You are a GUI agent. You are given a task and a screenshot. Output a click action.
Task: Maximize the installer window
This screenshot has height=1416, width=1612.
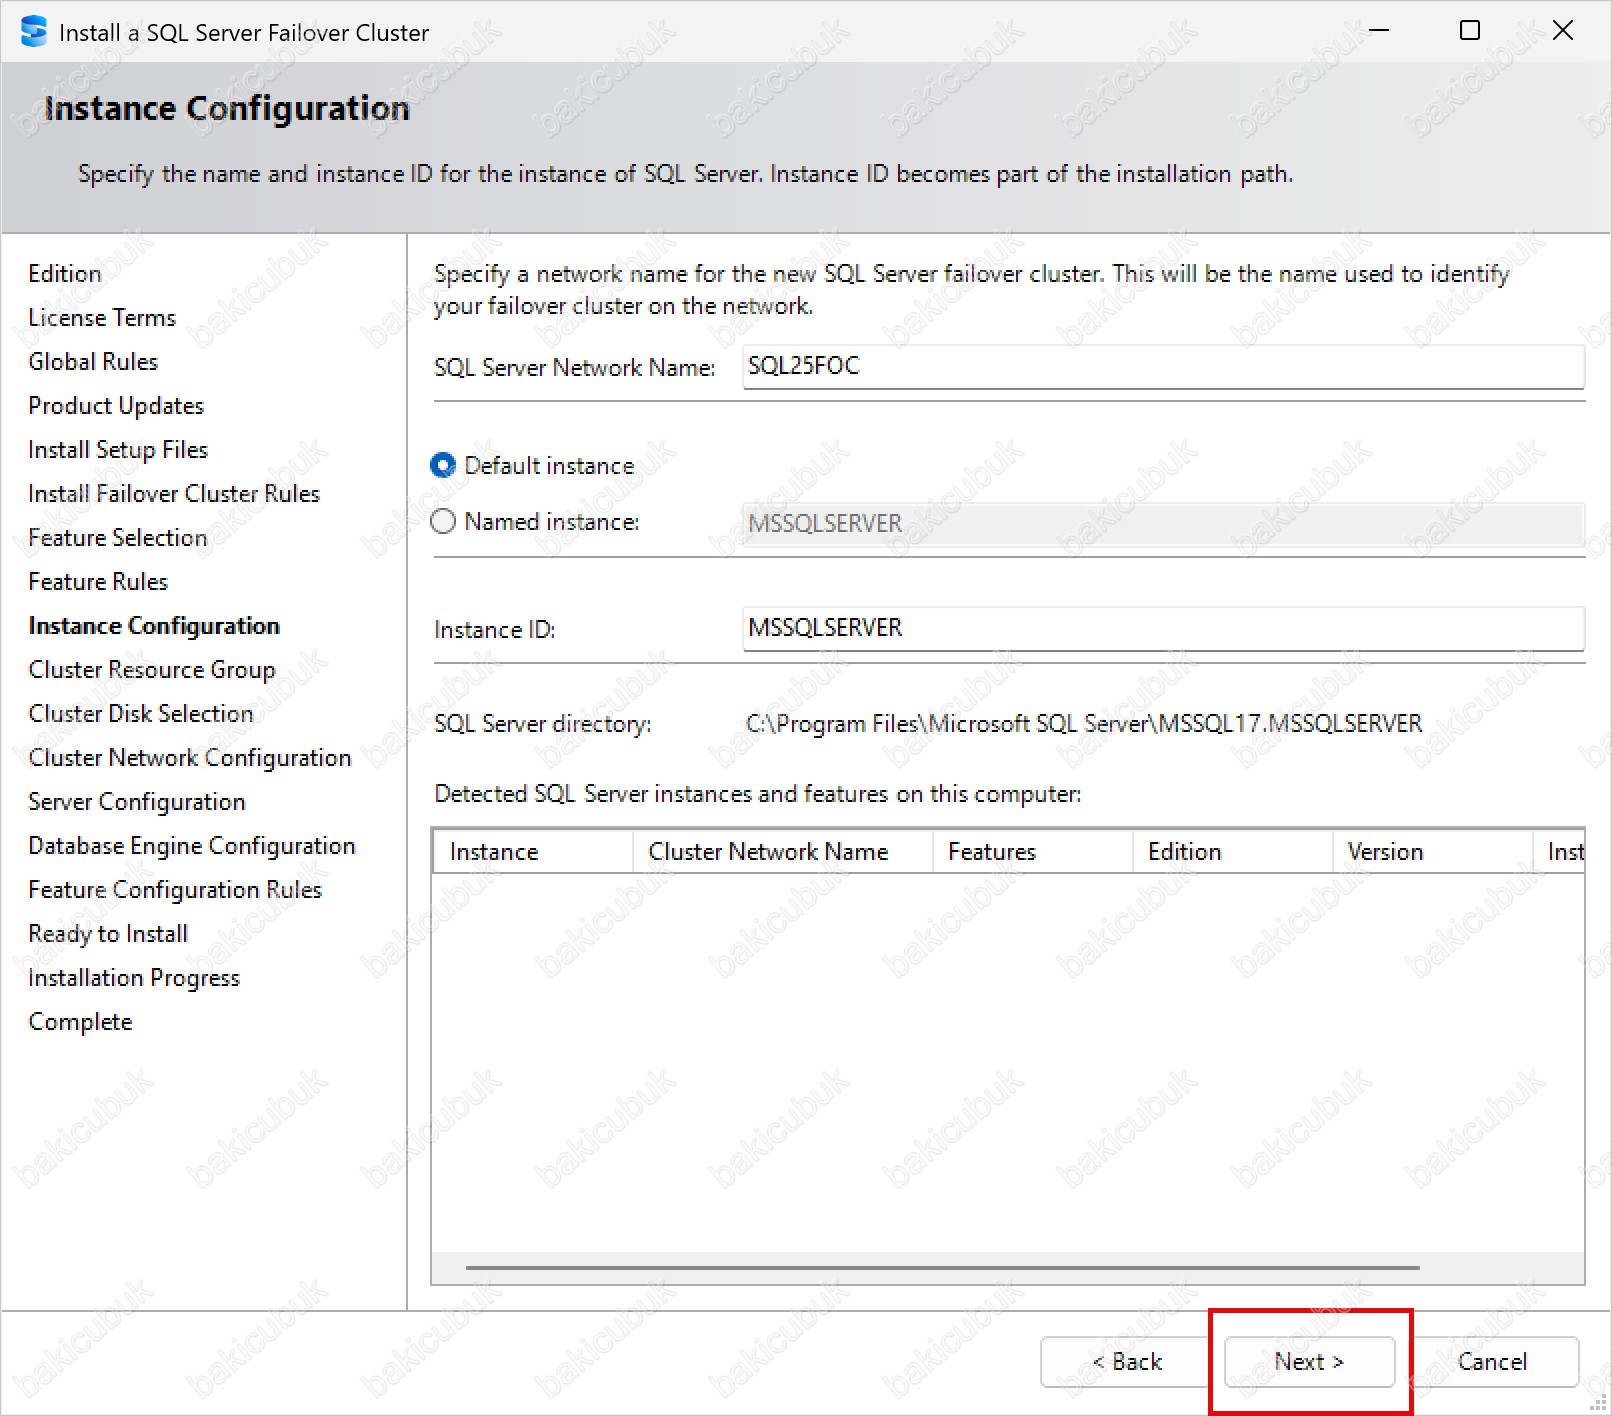pos(1470,31)
